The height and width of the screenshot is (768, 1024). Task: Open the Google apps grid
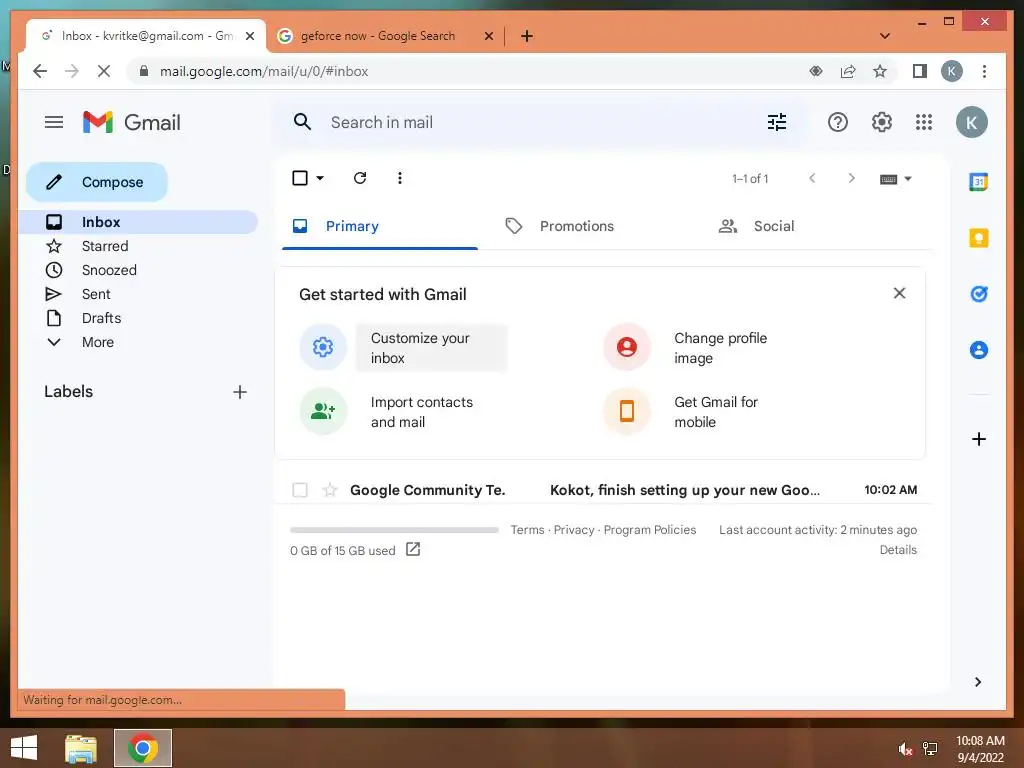923,122
